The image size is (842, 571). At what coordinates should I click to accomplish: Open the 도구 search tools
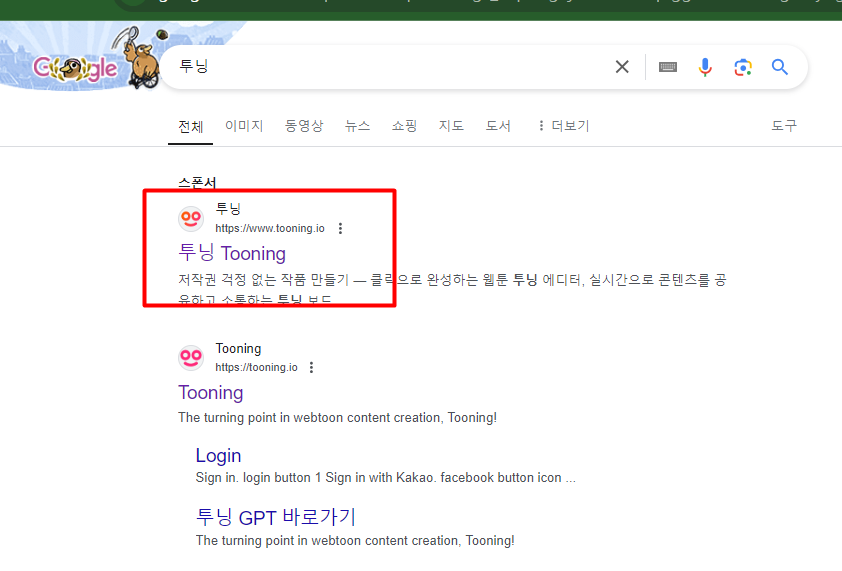[784, 126]
